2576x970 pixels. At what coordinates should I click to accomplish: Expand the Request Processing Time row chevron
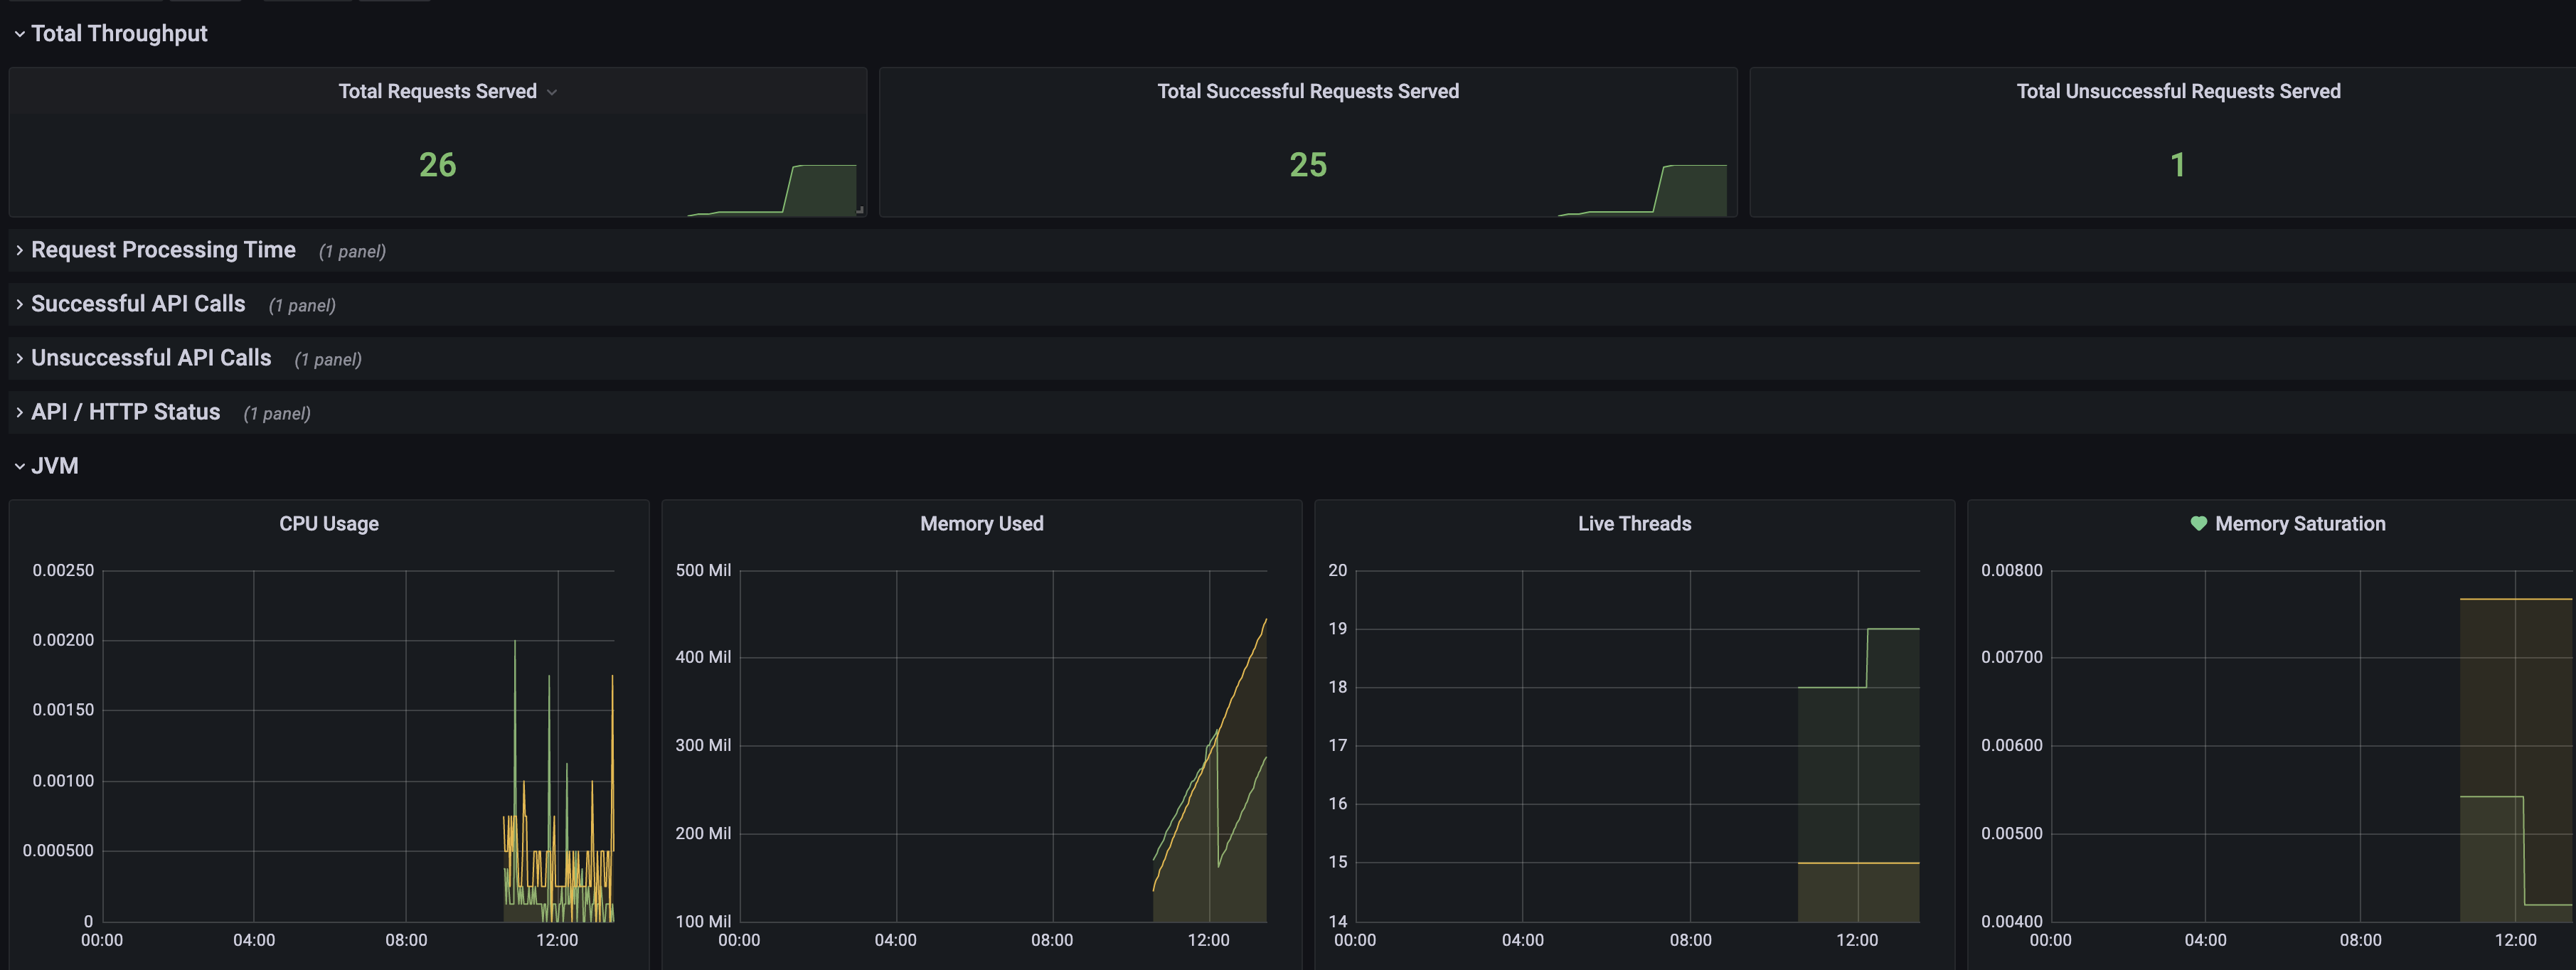pyautogui.click(x=19, y=250)
